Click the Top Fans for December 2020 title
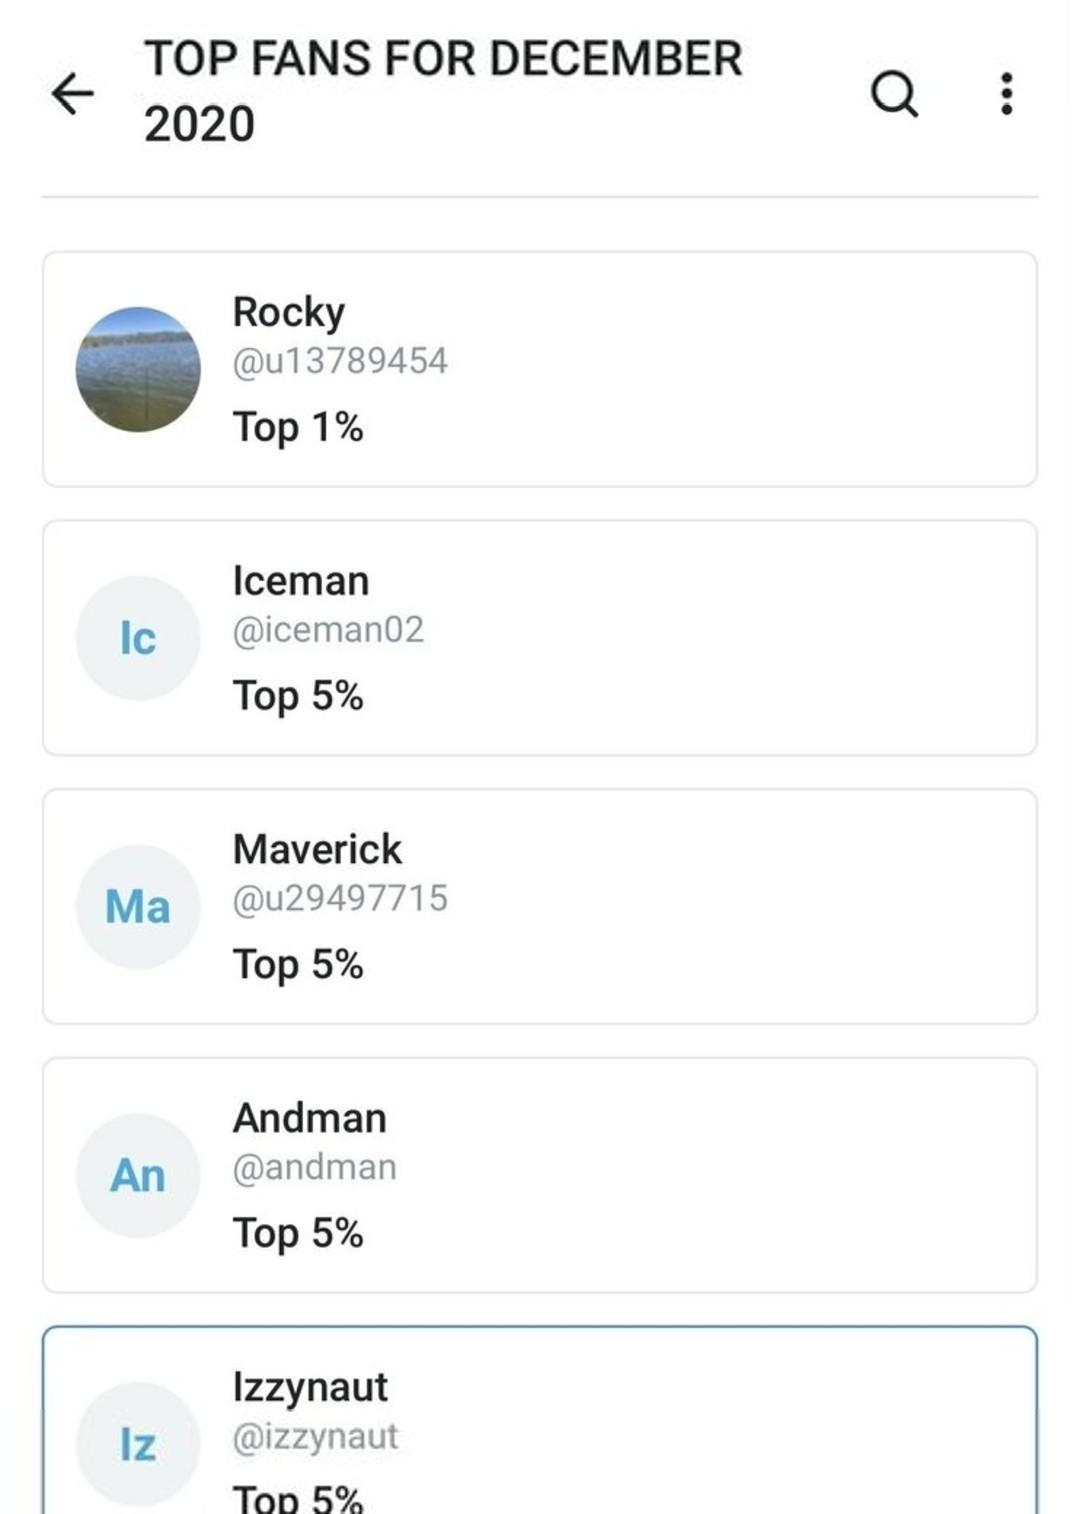 pos(443,91)
